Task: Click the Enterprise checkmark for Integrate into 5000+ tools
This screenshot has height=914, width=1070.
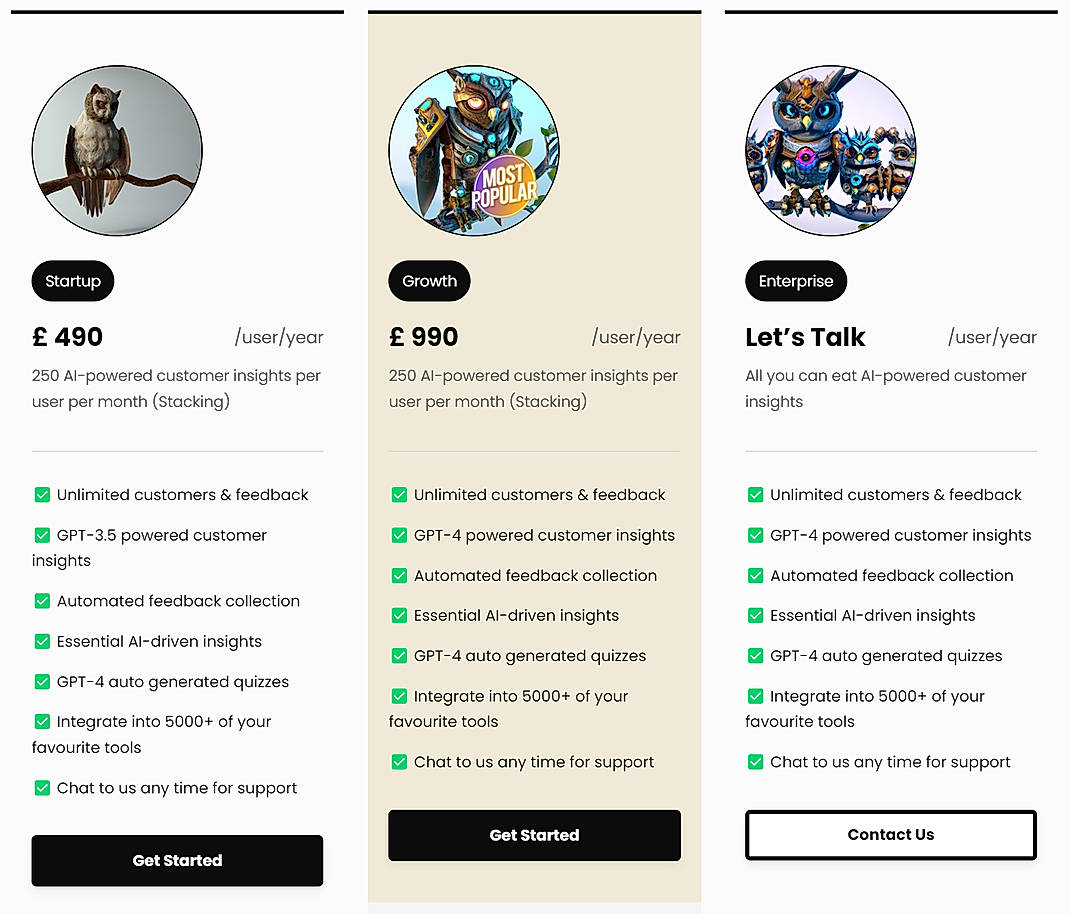Action: [756, 696]
